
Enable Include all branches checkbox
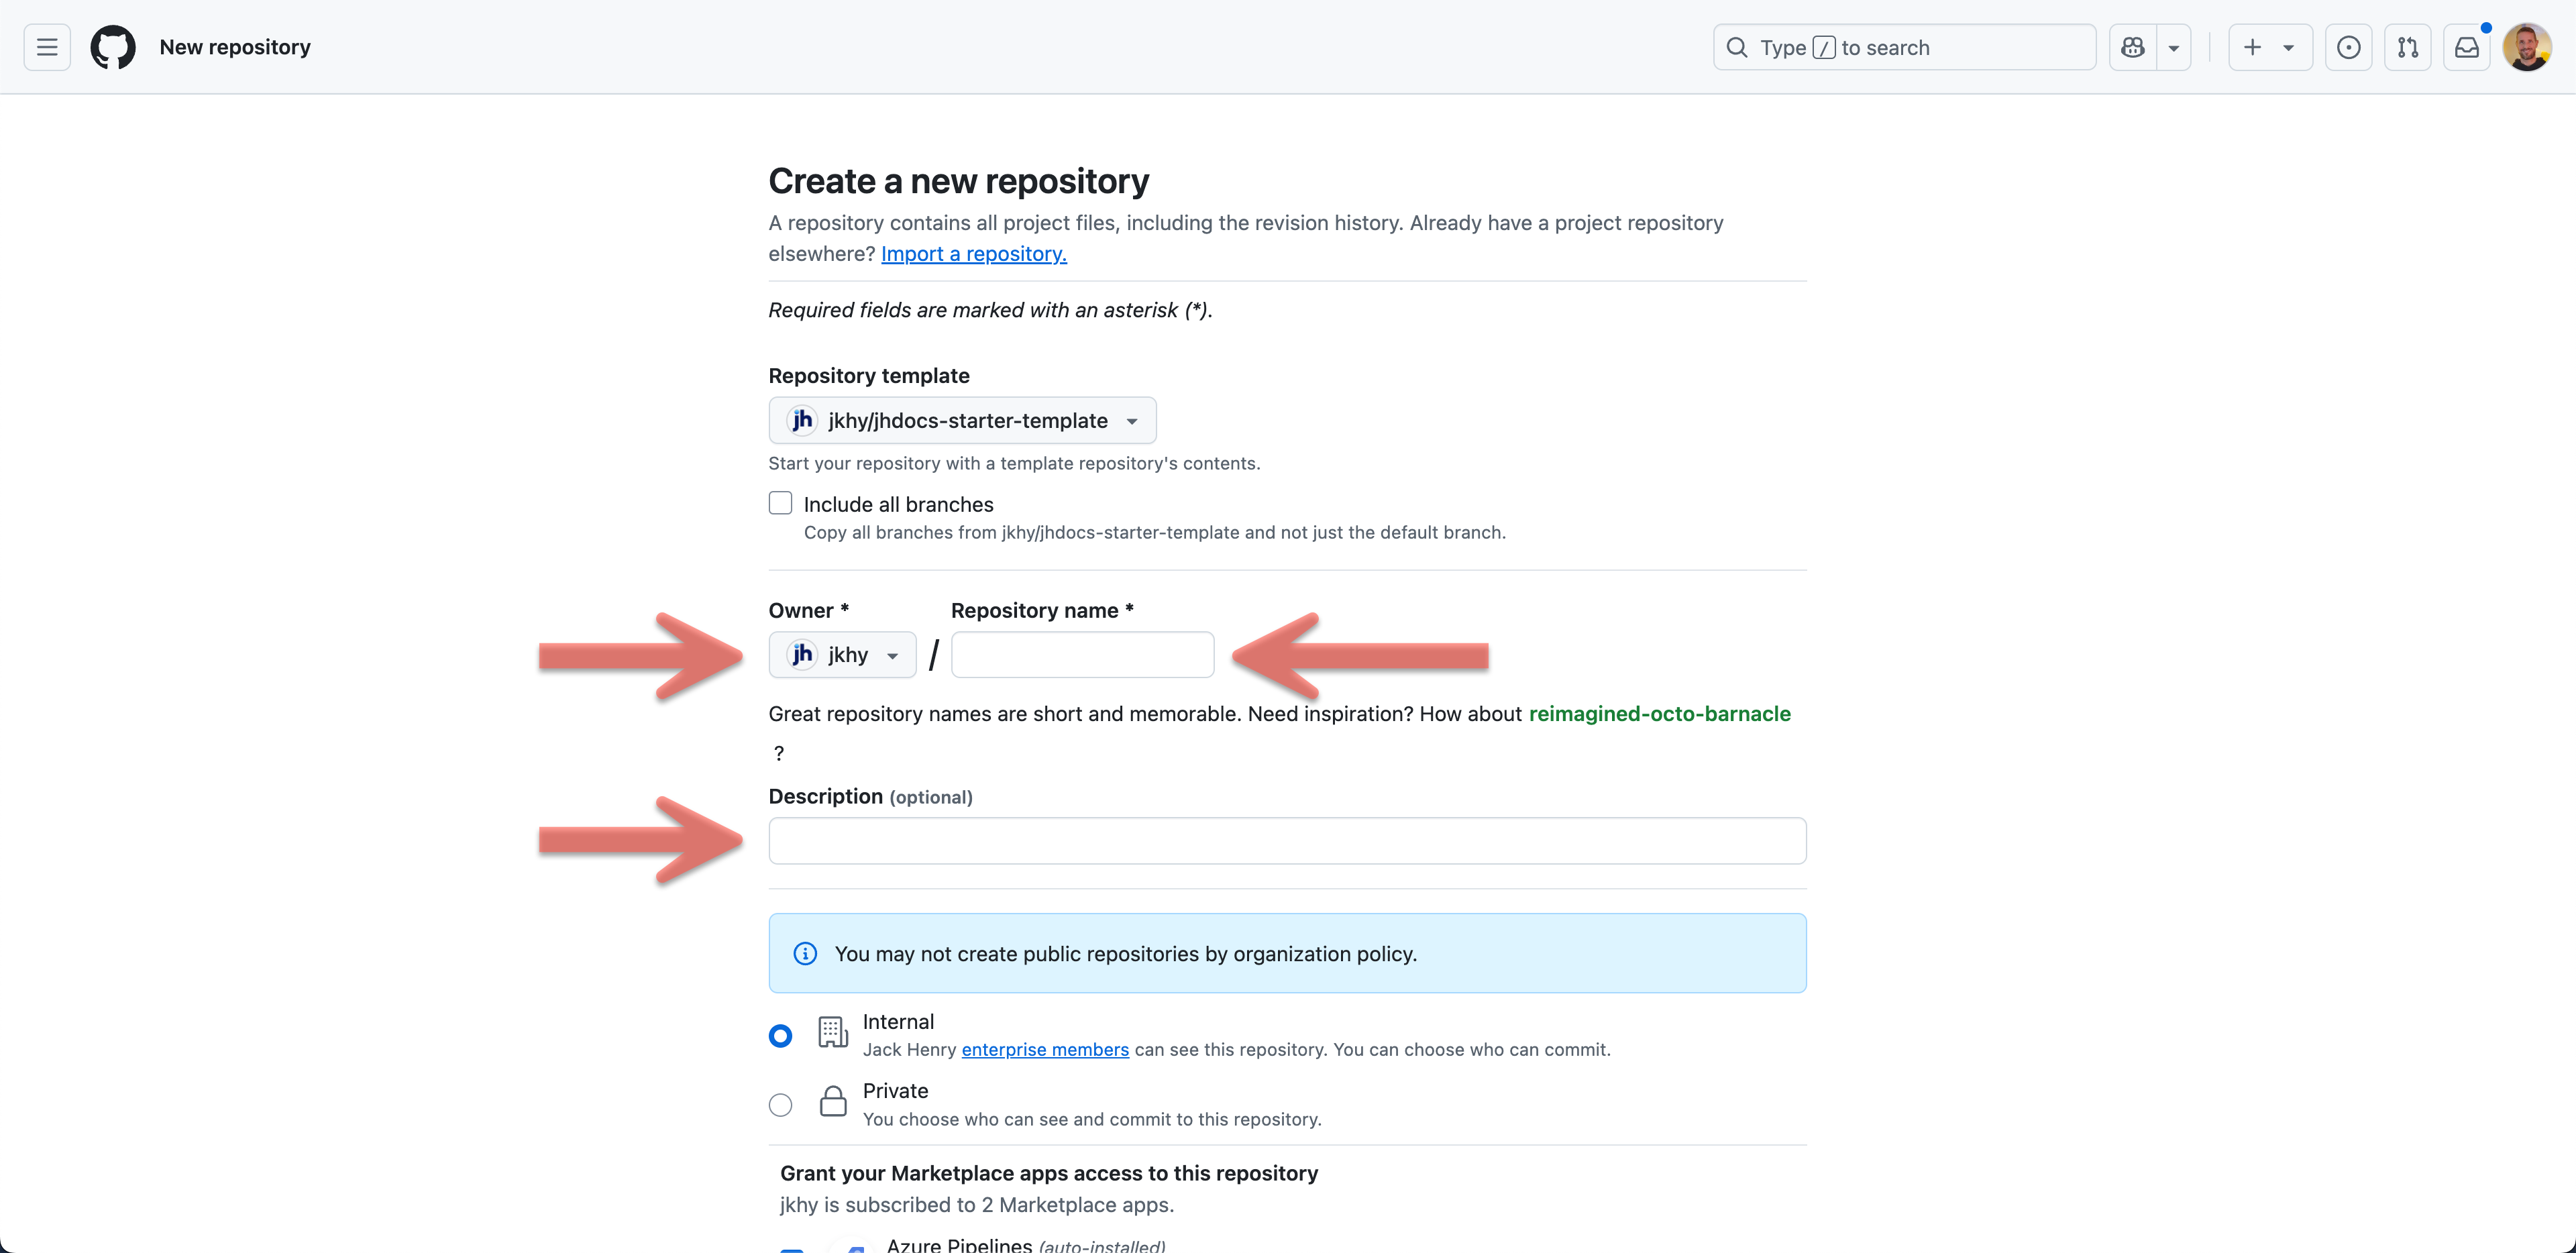click(780, 503)
